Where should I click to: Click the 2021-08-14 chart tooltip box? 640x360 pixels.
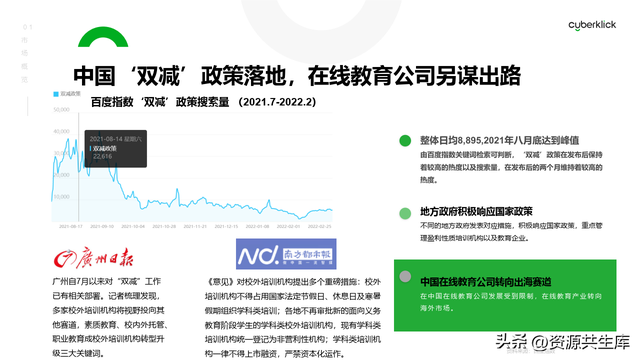(116, 149)
